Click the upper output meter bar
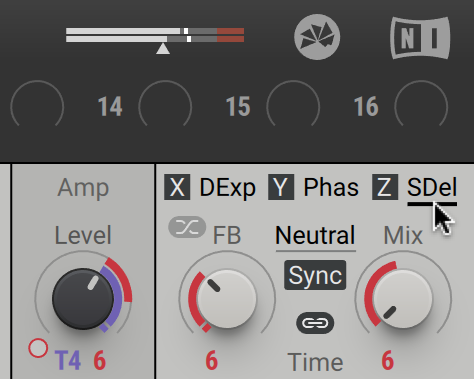474x379 pixels. [155, 31]
